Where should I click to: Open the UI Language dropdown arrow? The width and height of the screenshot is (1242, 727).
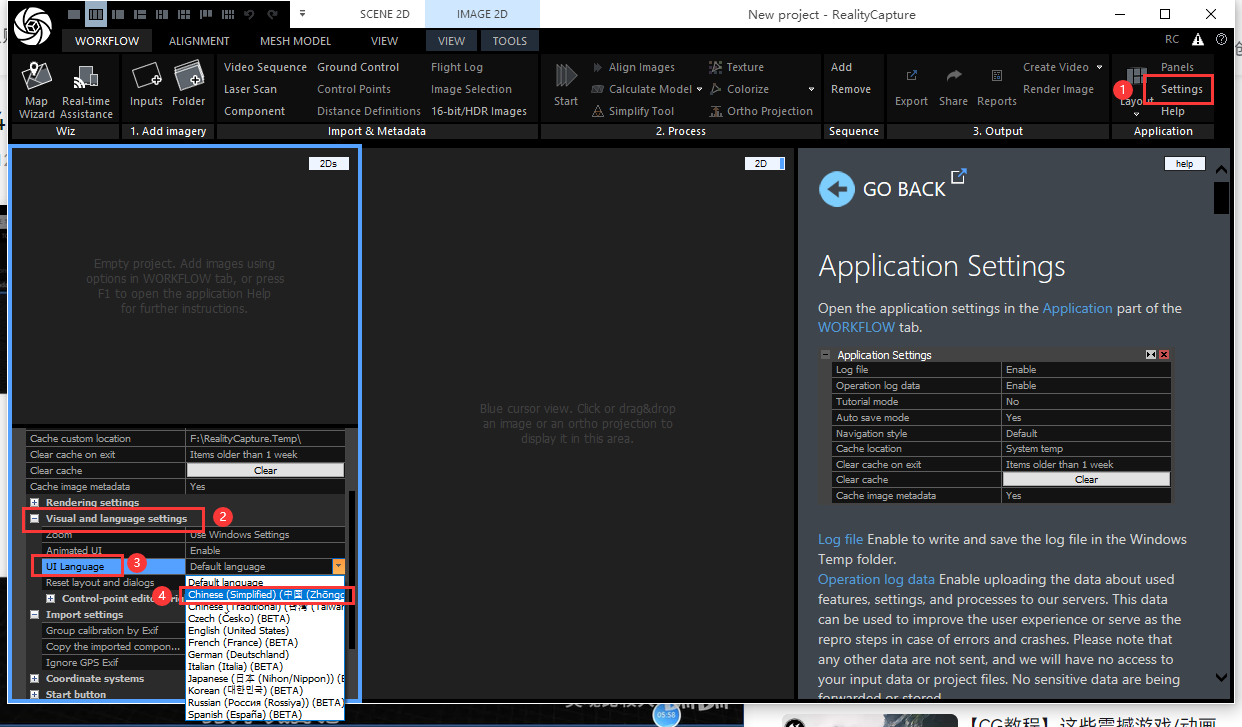[x=338, y=567]
